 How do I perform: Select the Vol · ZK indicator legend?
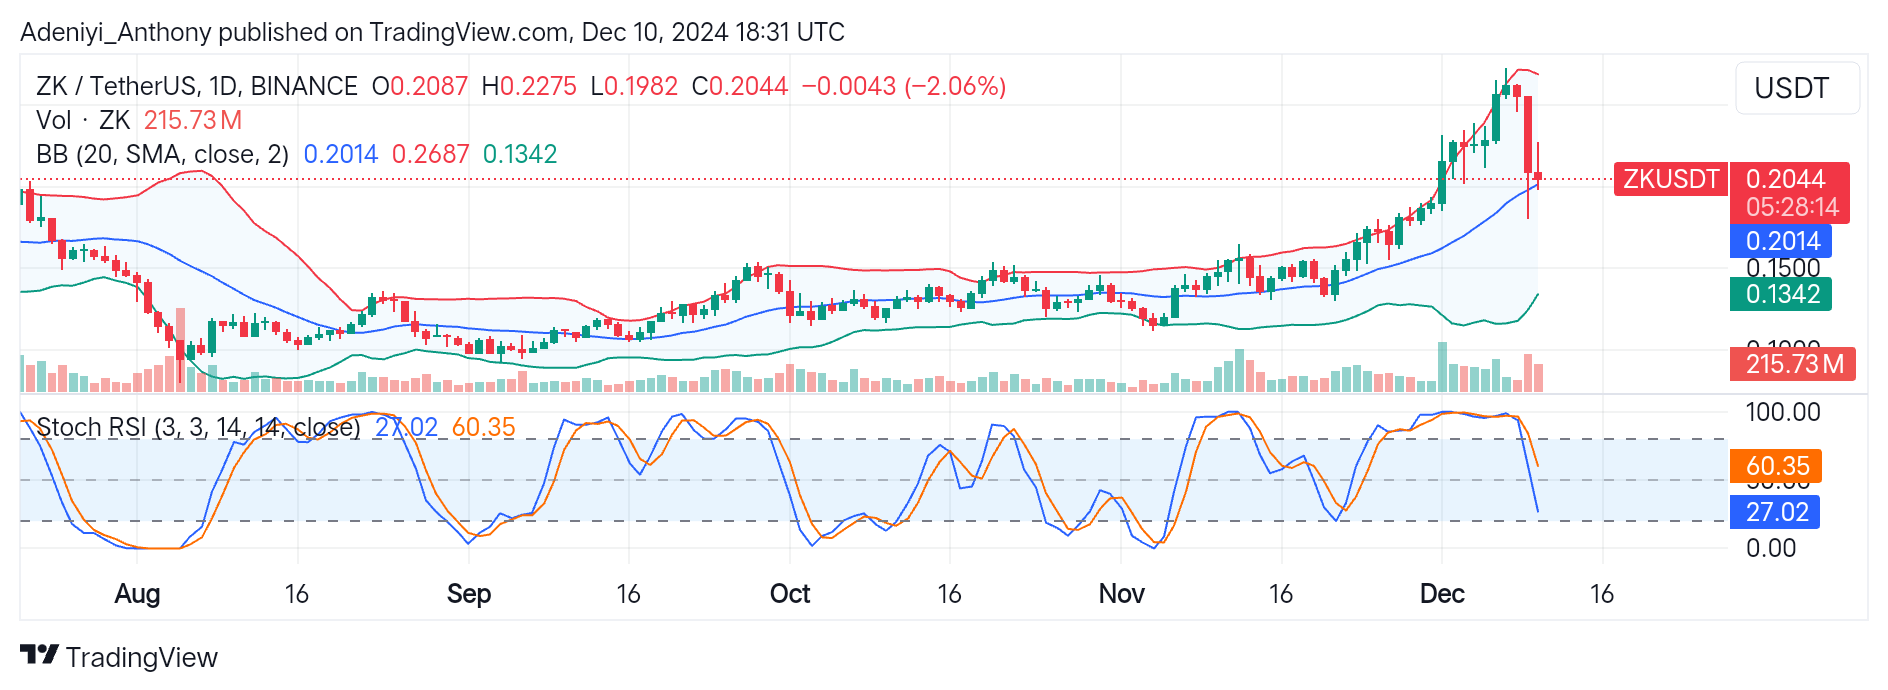click(83, 120)
